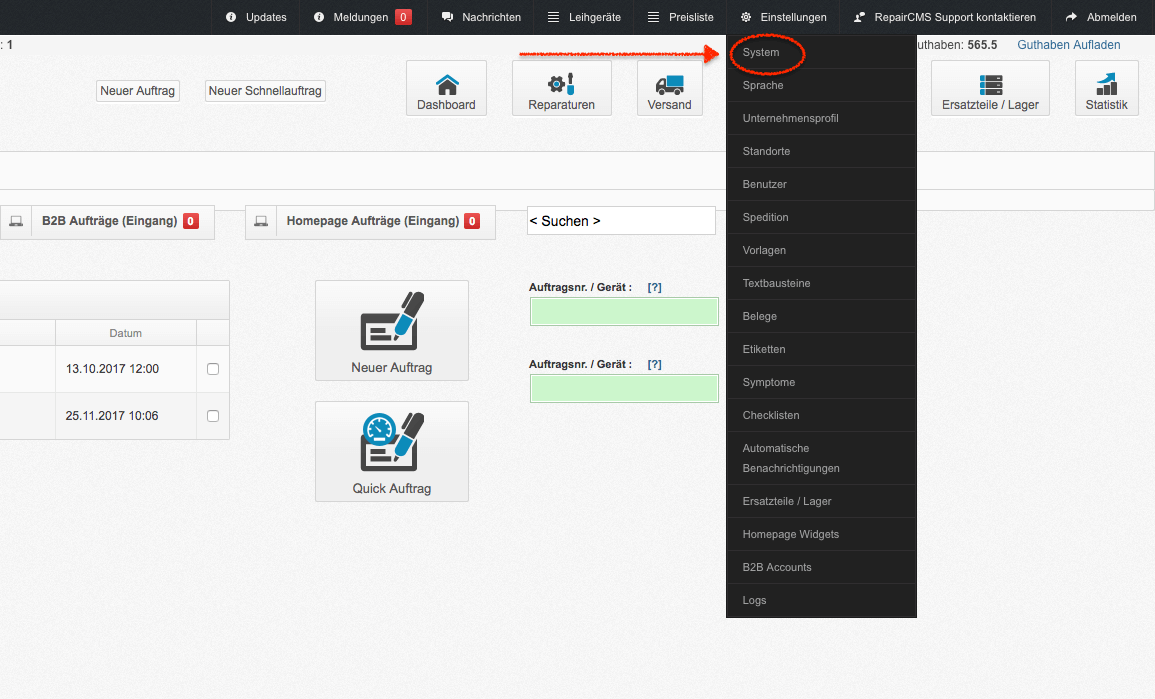Click the Einstellungen gear icon
The width and height of the screenshot is (1155, 699).
(746, 17)
